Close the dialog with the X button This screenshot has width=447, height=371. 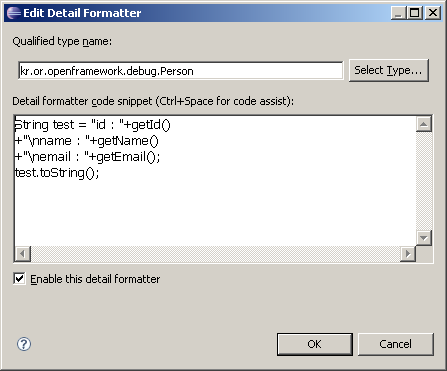[x=433, y=13]
